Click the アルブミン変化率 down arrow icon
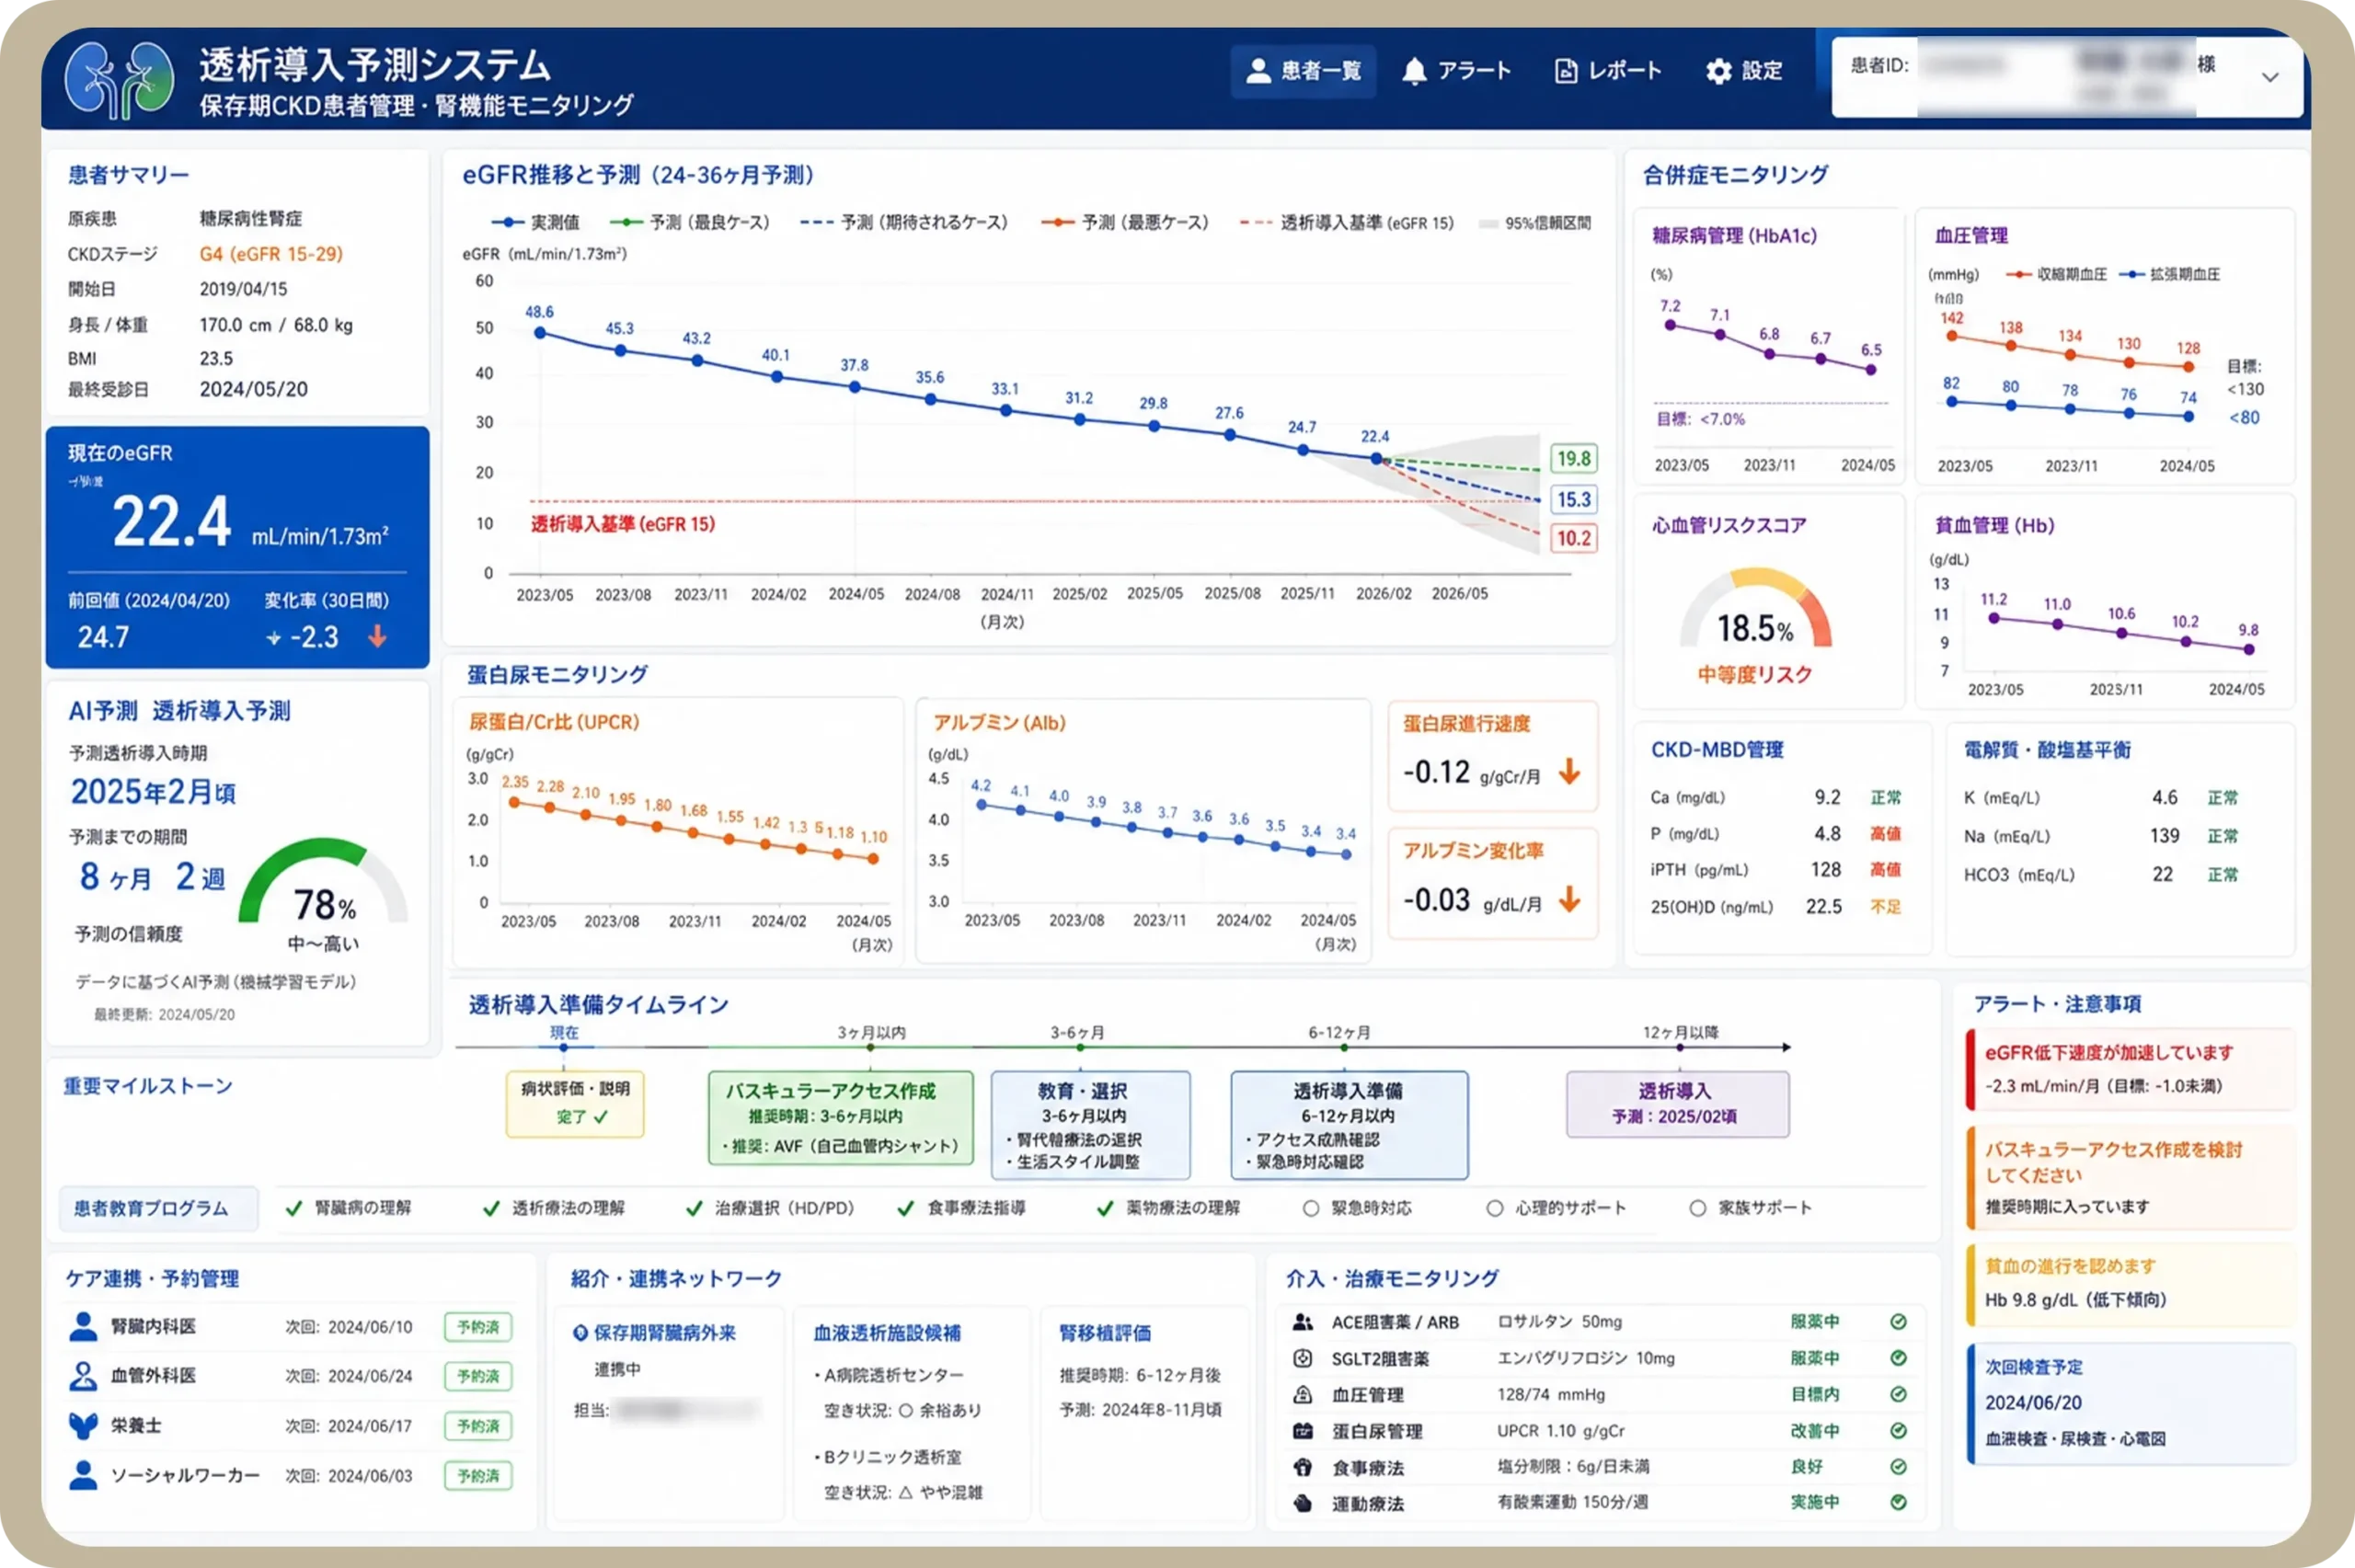 (x=1570, y=899)
